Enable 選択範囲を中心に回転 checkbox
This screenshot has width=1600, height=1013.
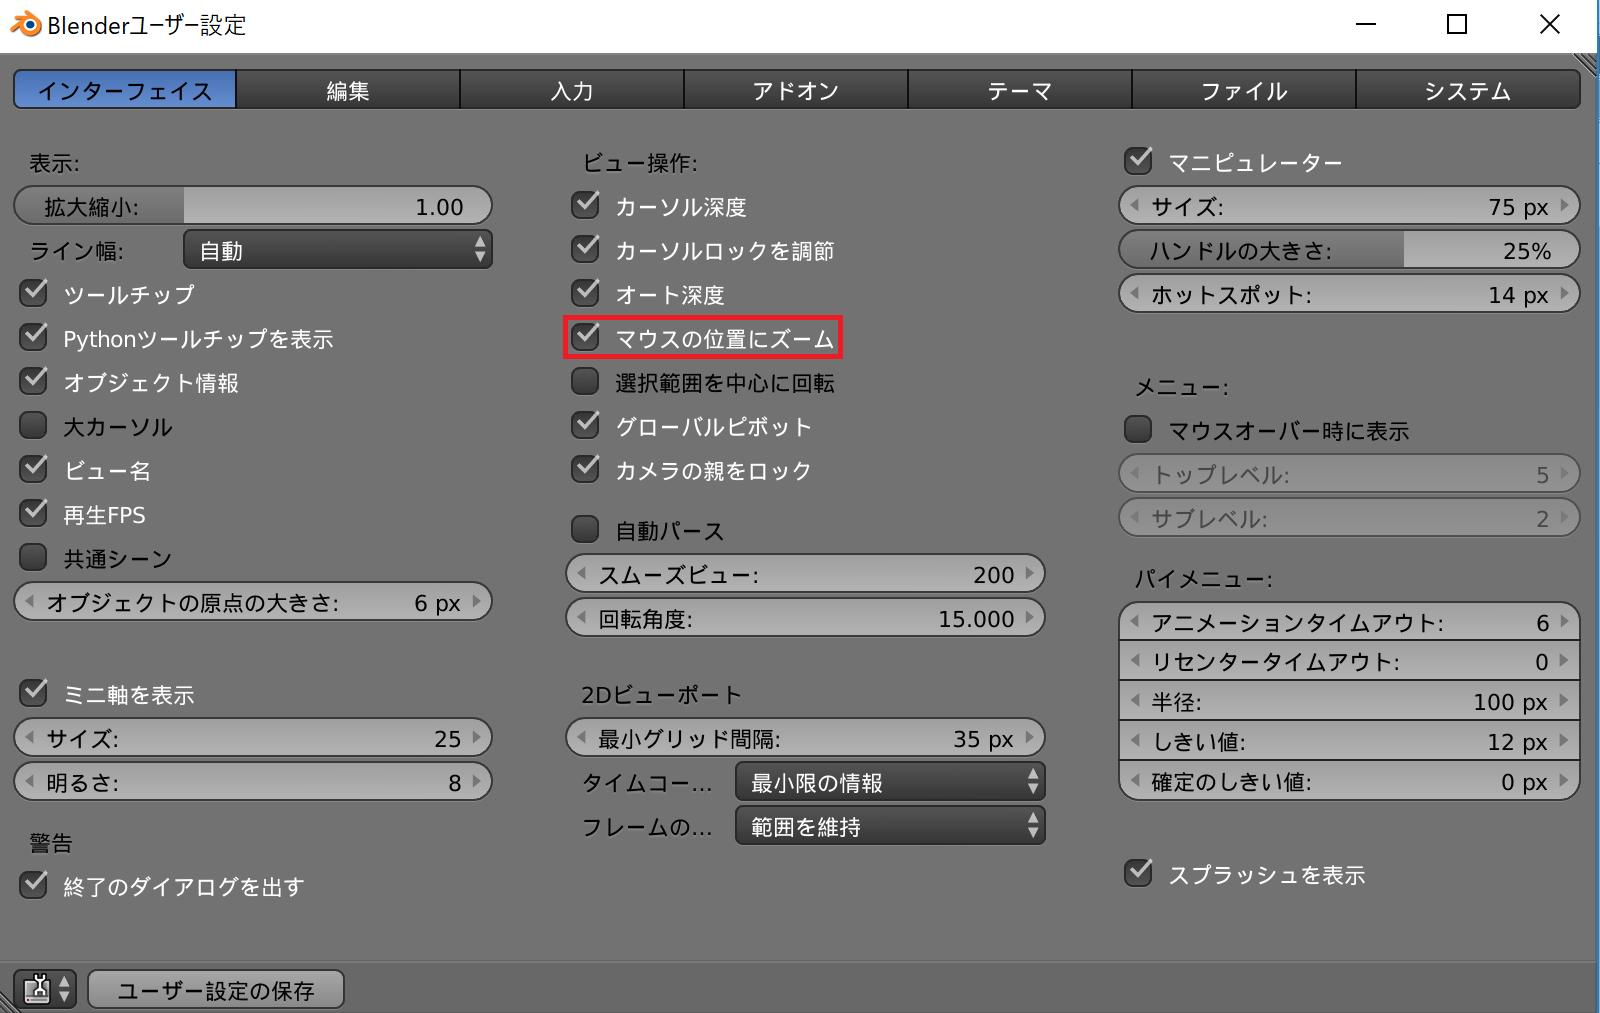coord(585,381)
